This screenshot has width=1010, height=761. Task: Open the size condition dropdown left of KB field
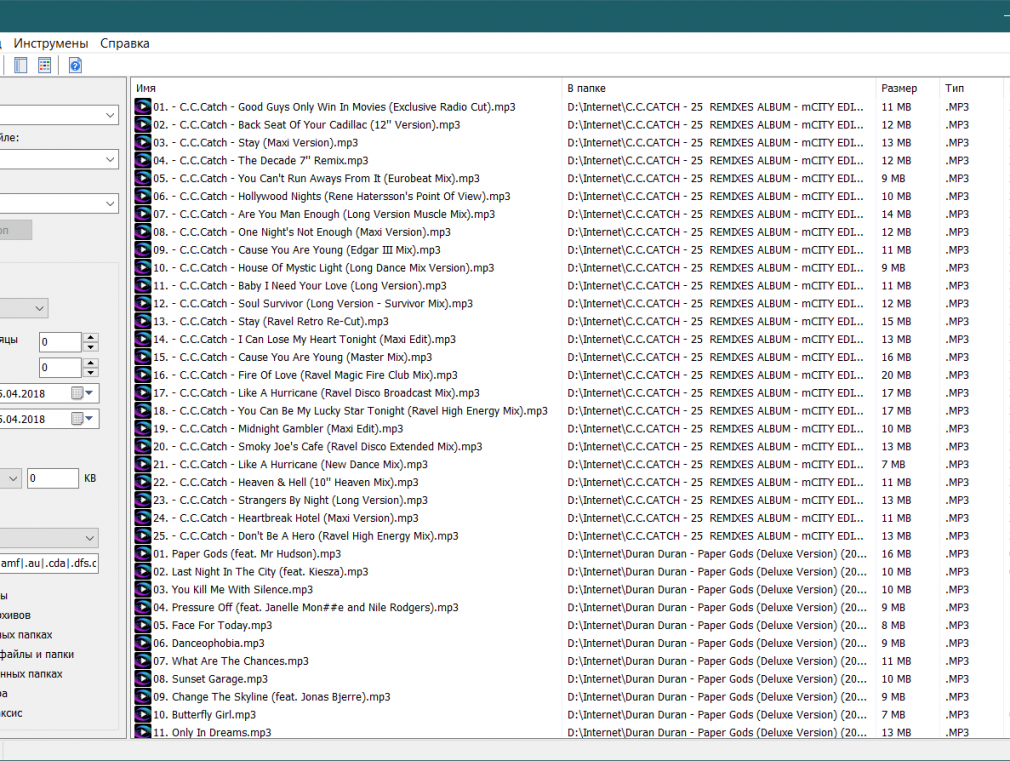(12, 479)
